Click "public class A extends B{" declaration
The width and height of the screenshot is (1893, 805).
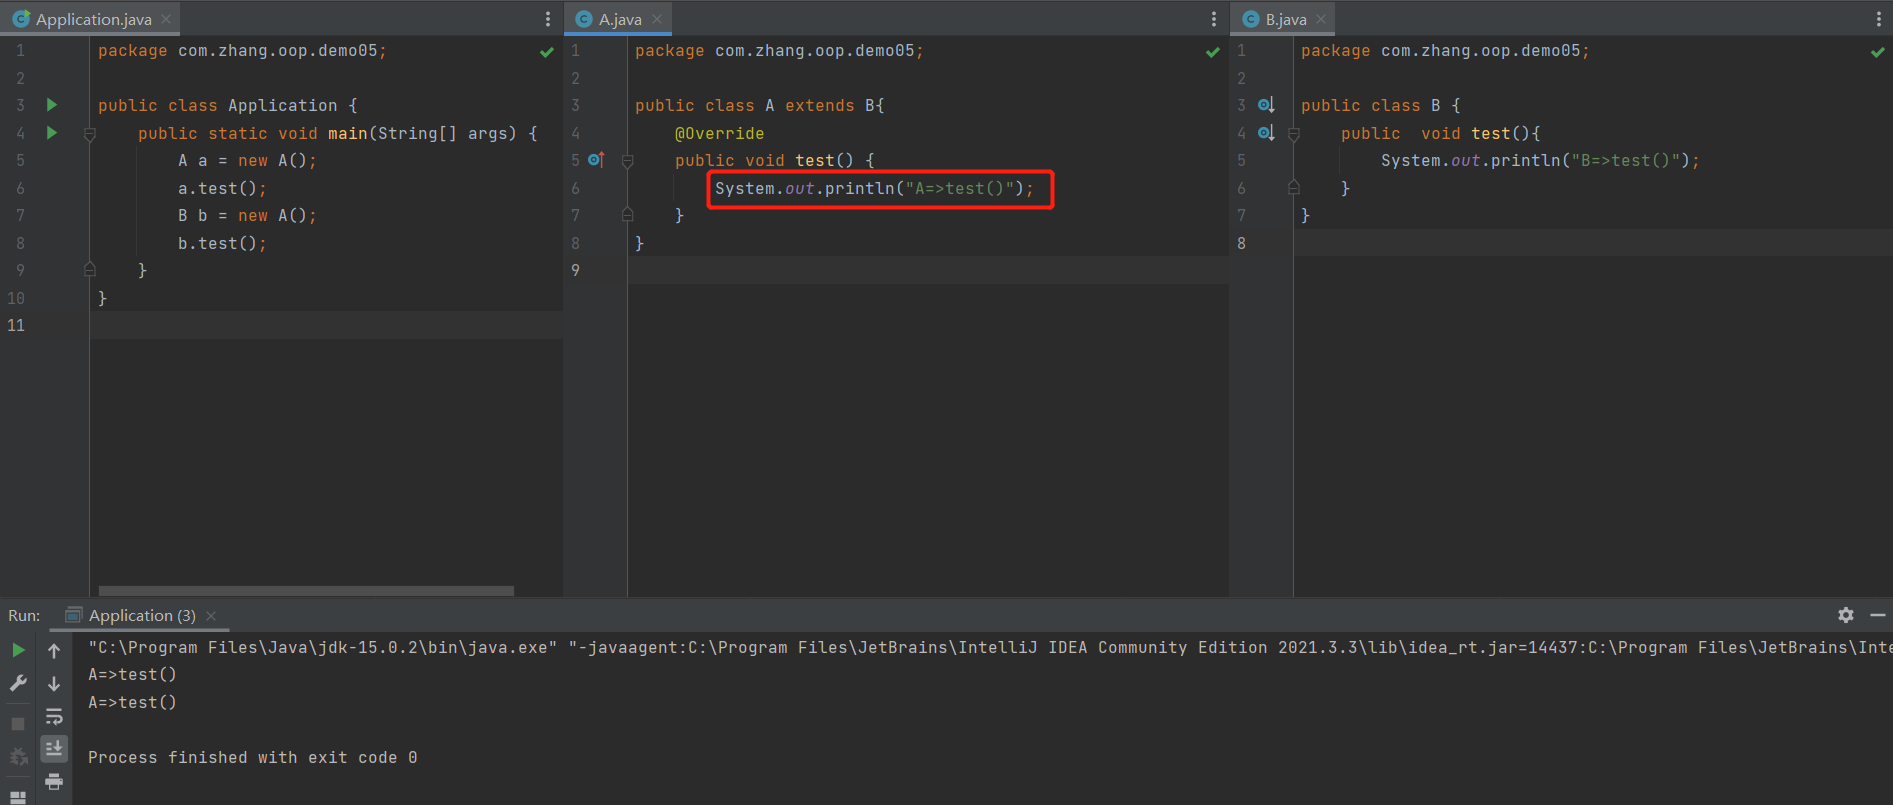pos(760,106)
